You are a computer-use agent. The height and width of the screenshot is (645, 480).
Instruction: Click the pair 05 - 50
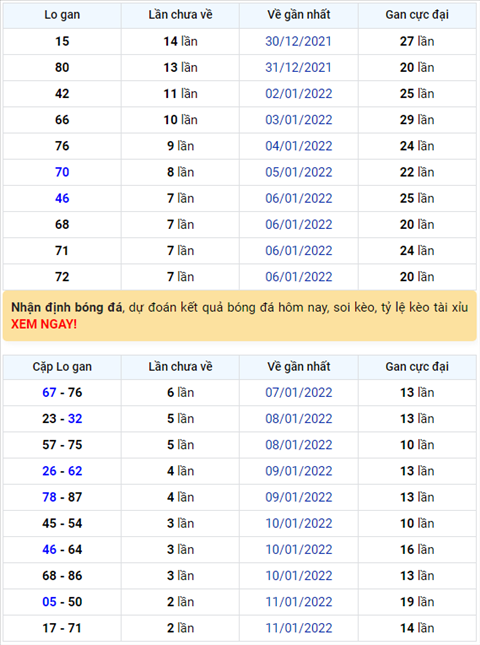(62, 602)
